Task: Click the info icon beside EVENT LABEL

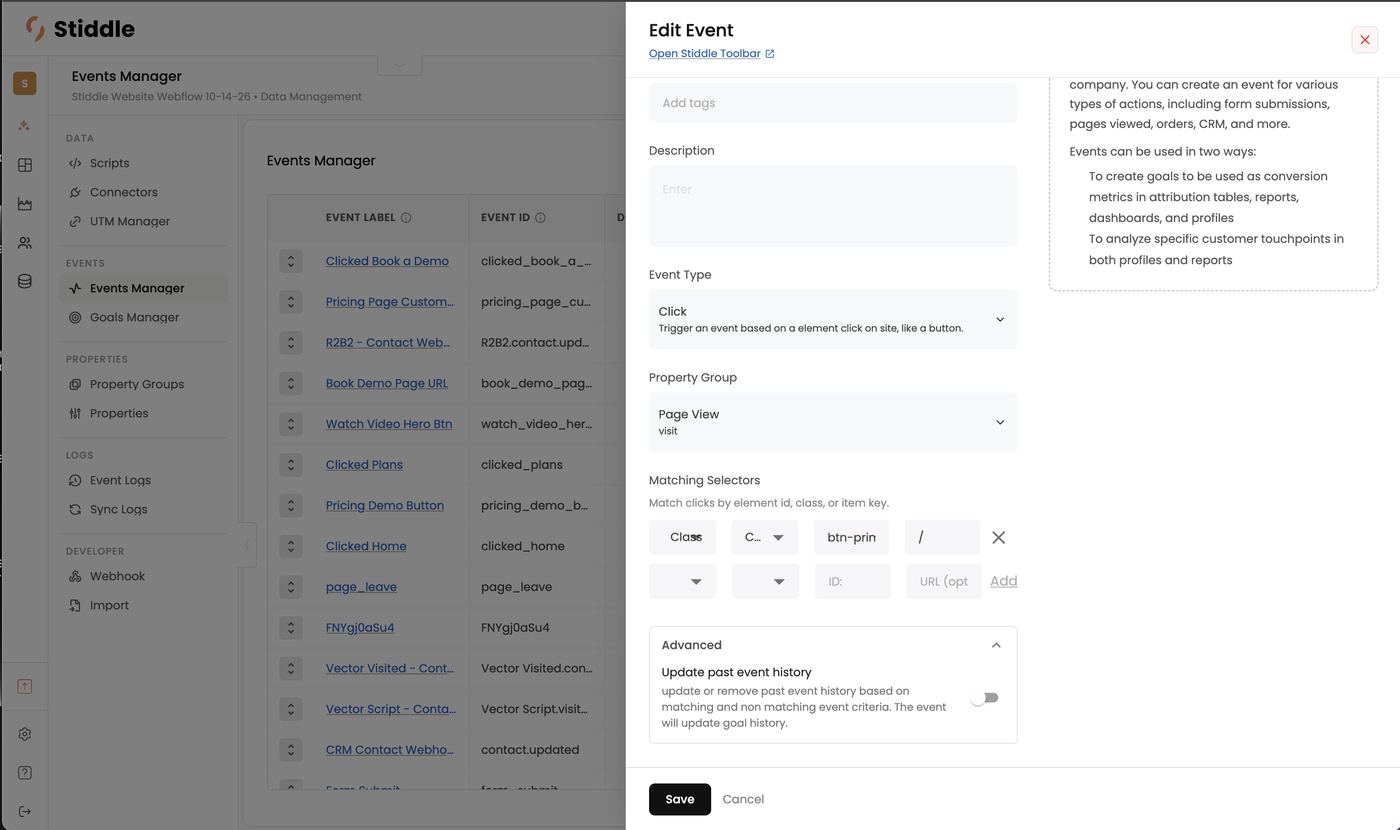Action: 406,217
